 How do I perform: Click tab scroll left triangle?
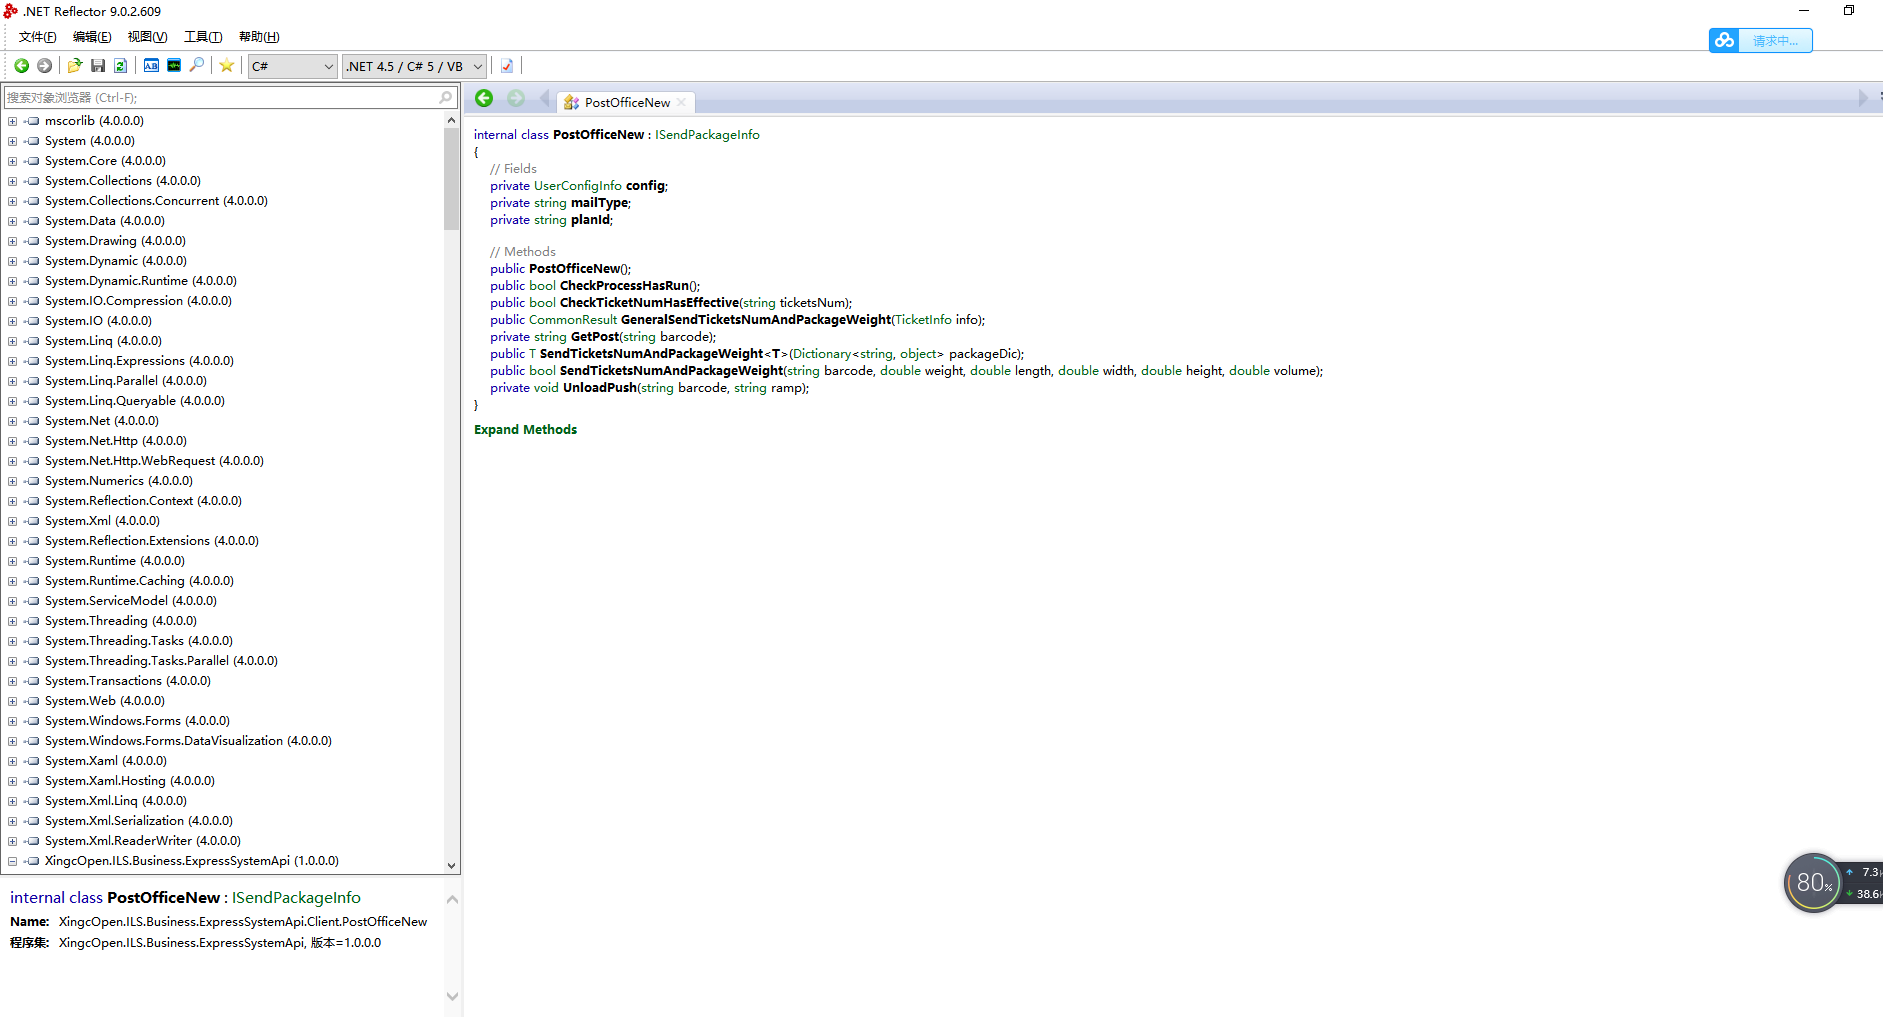tap(544, 98)
